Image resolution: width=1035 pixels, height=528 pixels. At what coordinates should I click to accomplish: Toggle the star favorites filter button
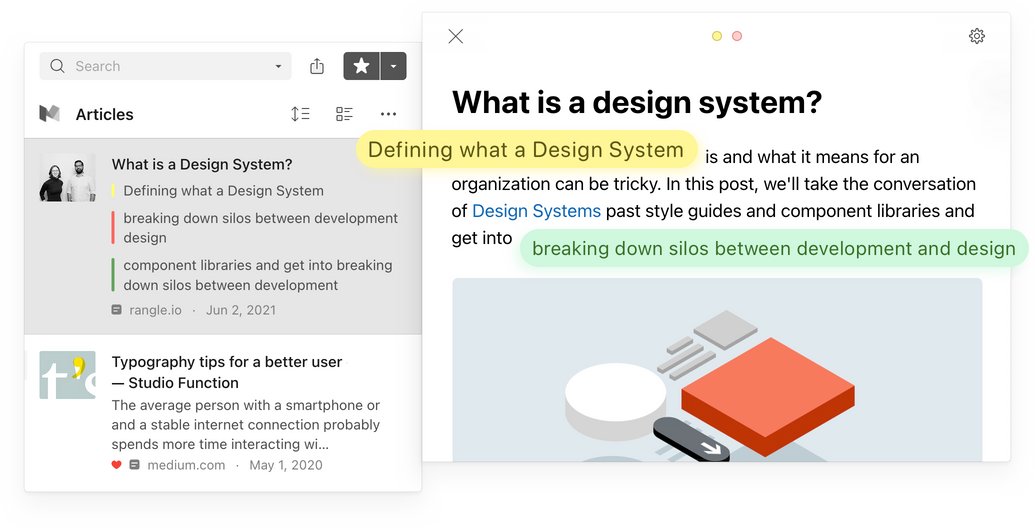(x=361, y=66)
